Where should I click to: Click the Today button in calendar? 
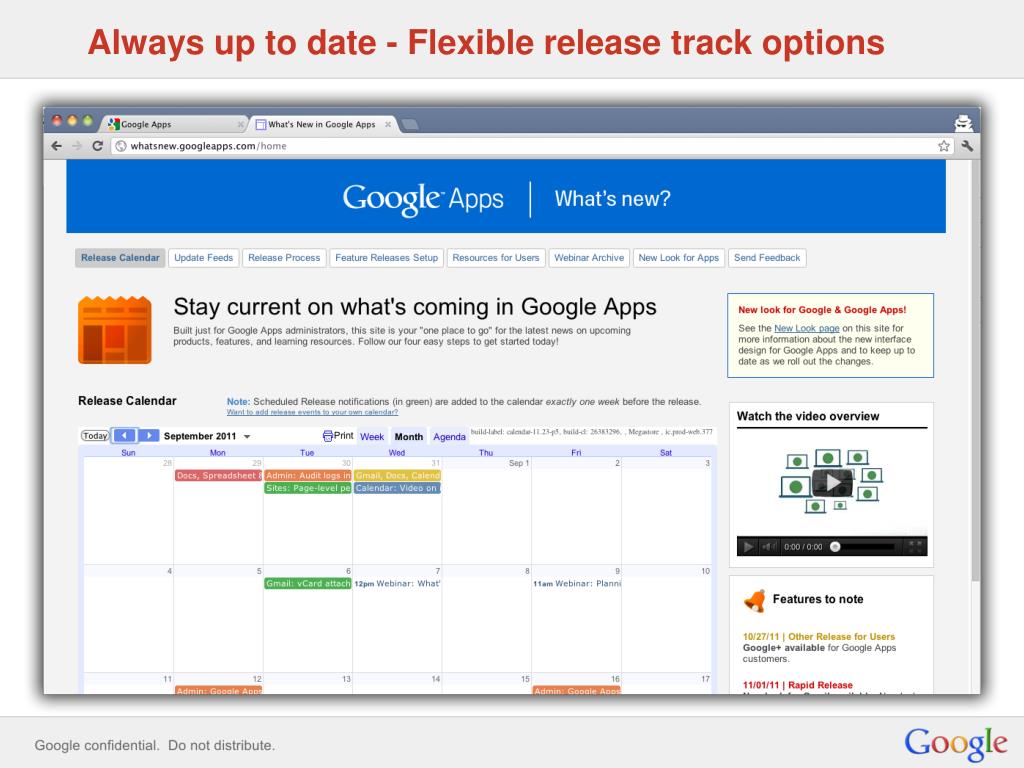pos(95,436)
